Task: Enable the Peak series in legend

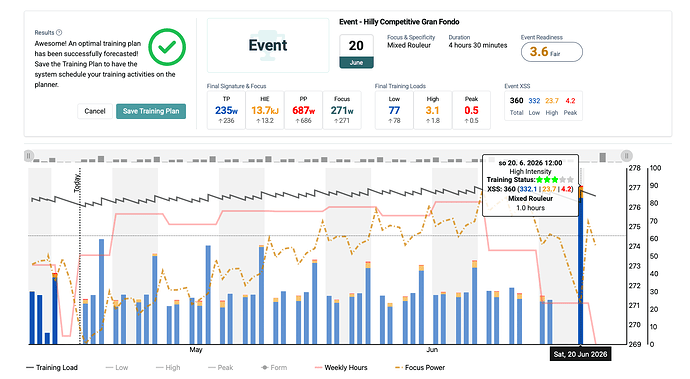Action: [x=220, y=368]
